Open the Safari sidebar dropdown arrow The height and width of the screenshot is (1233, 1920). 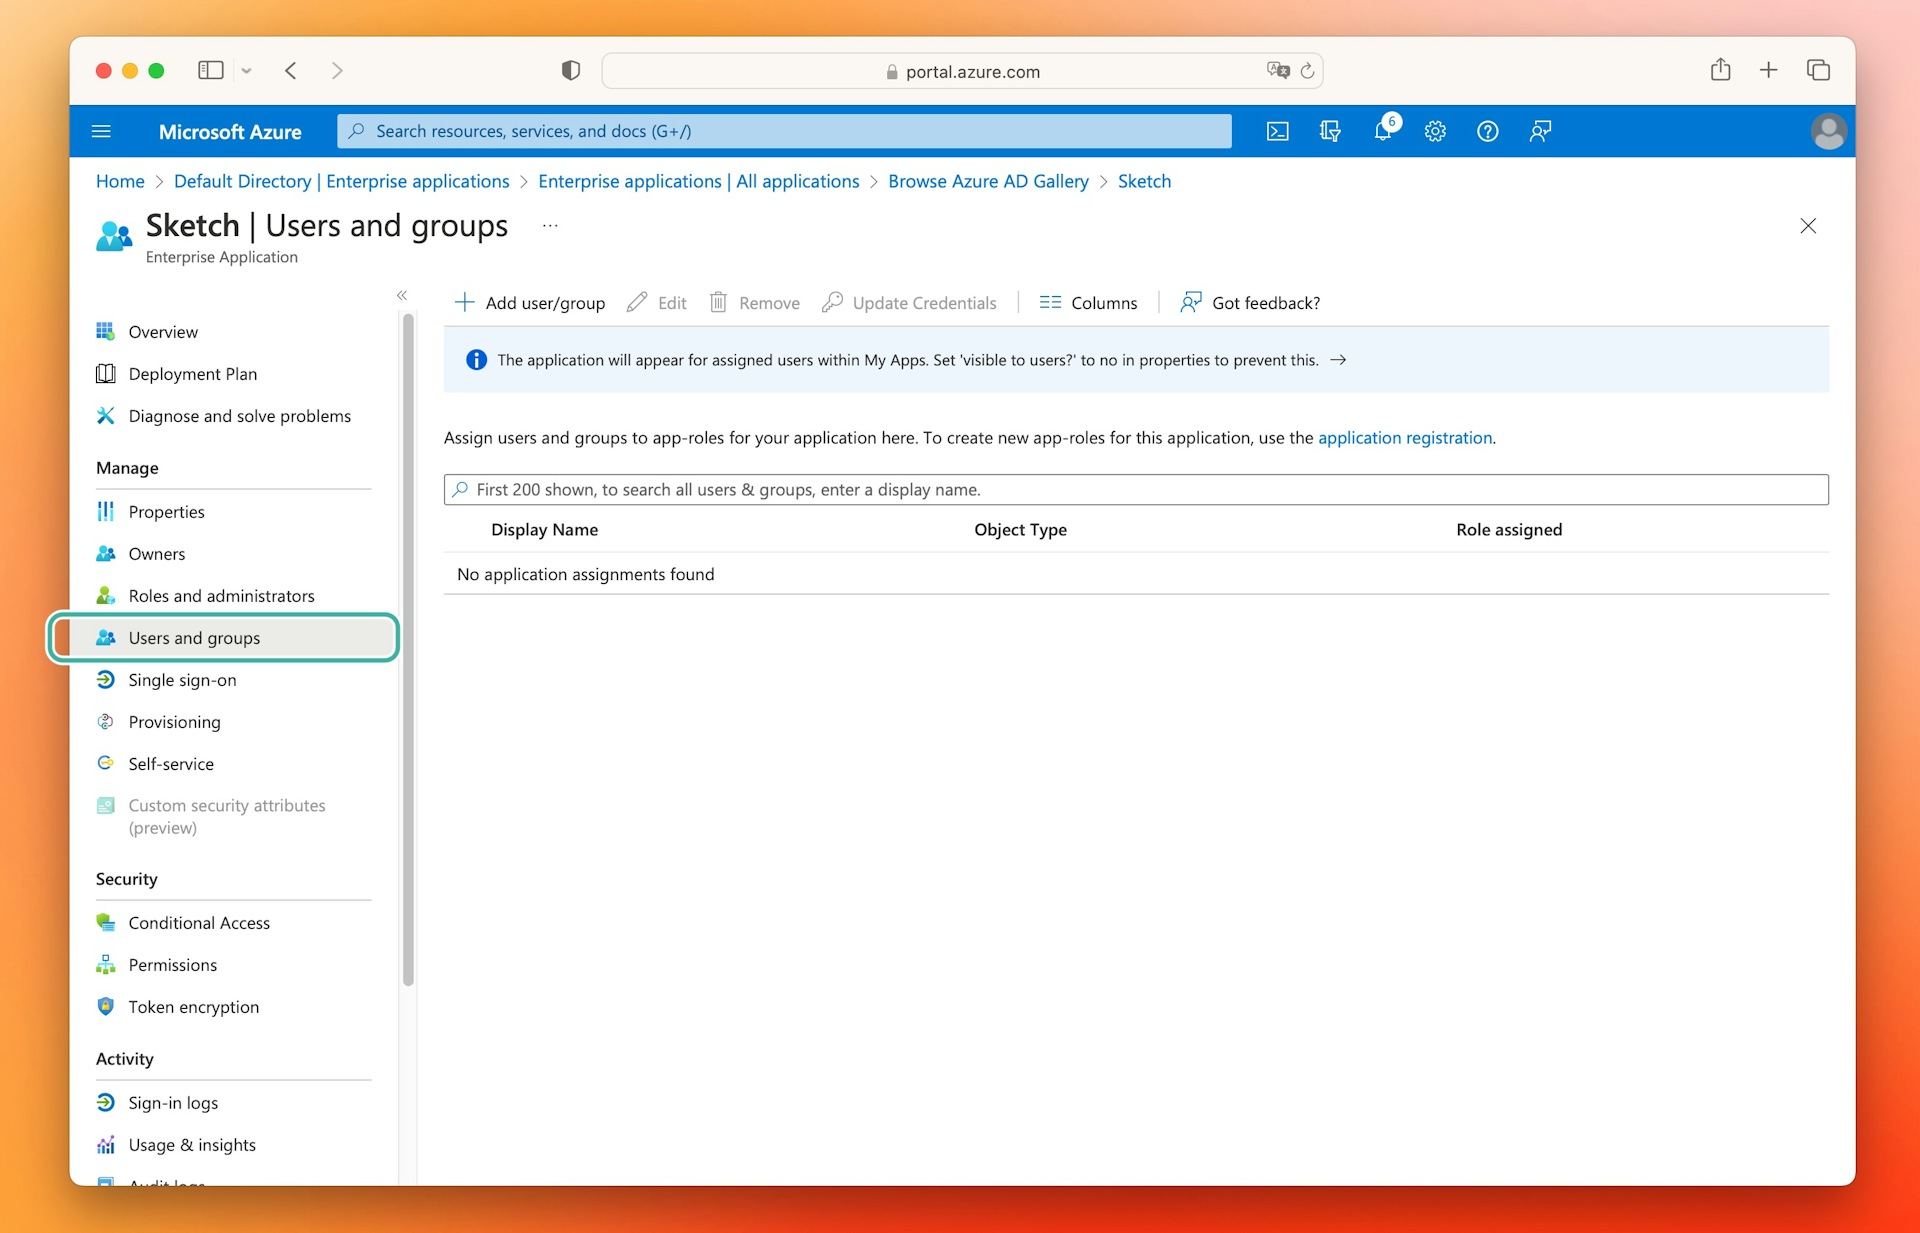click(x=246, y=71)
